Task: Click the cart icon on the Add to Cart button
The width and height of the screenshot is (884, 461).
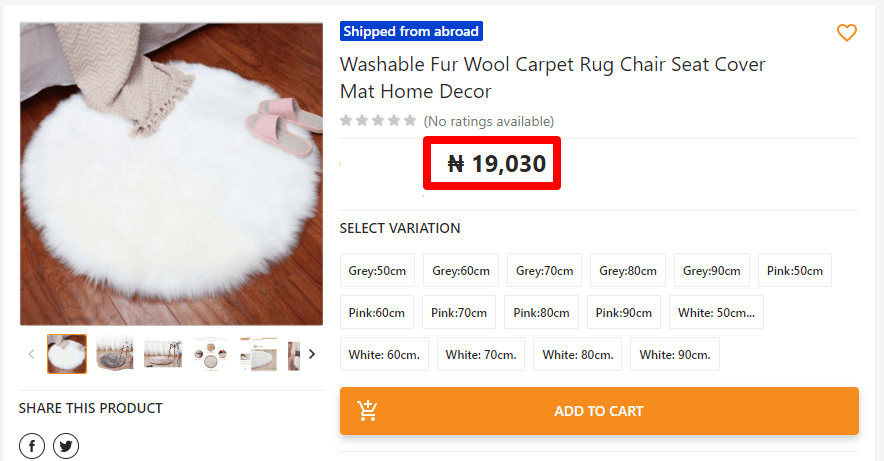Action: coord(367,411)
